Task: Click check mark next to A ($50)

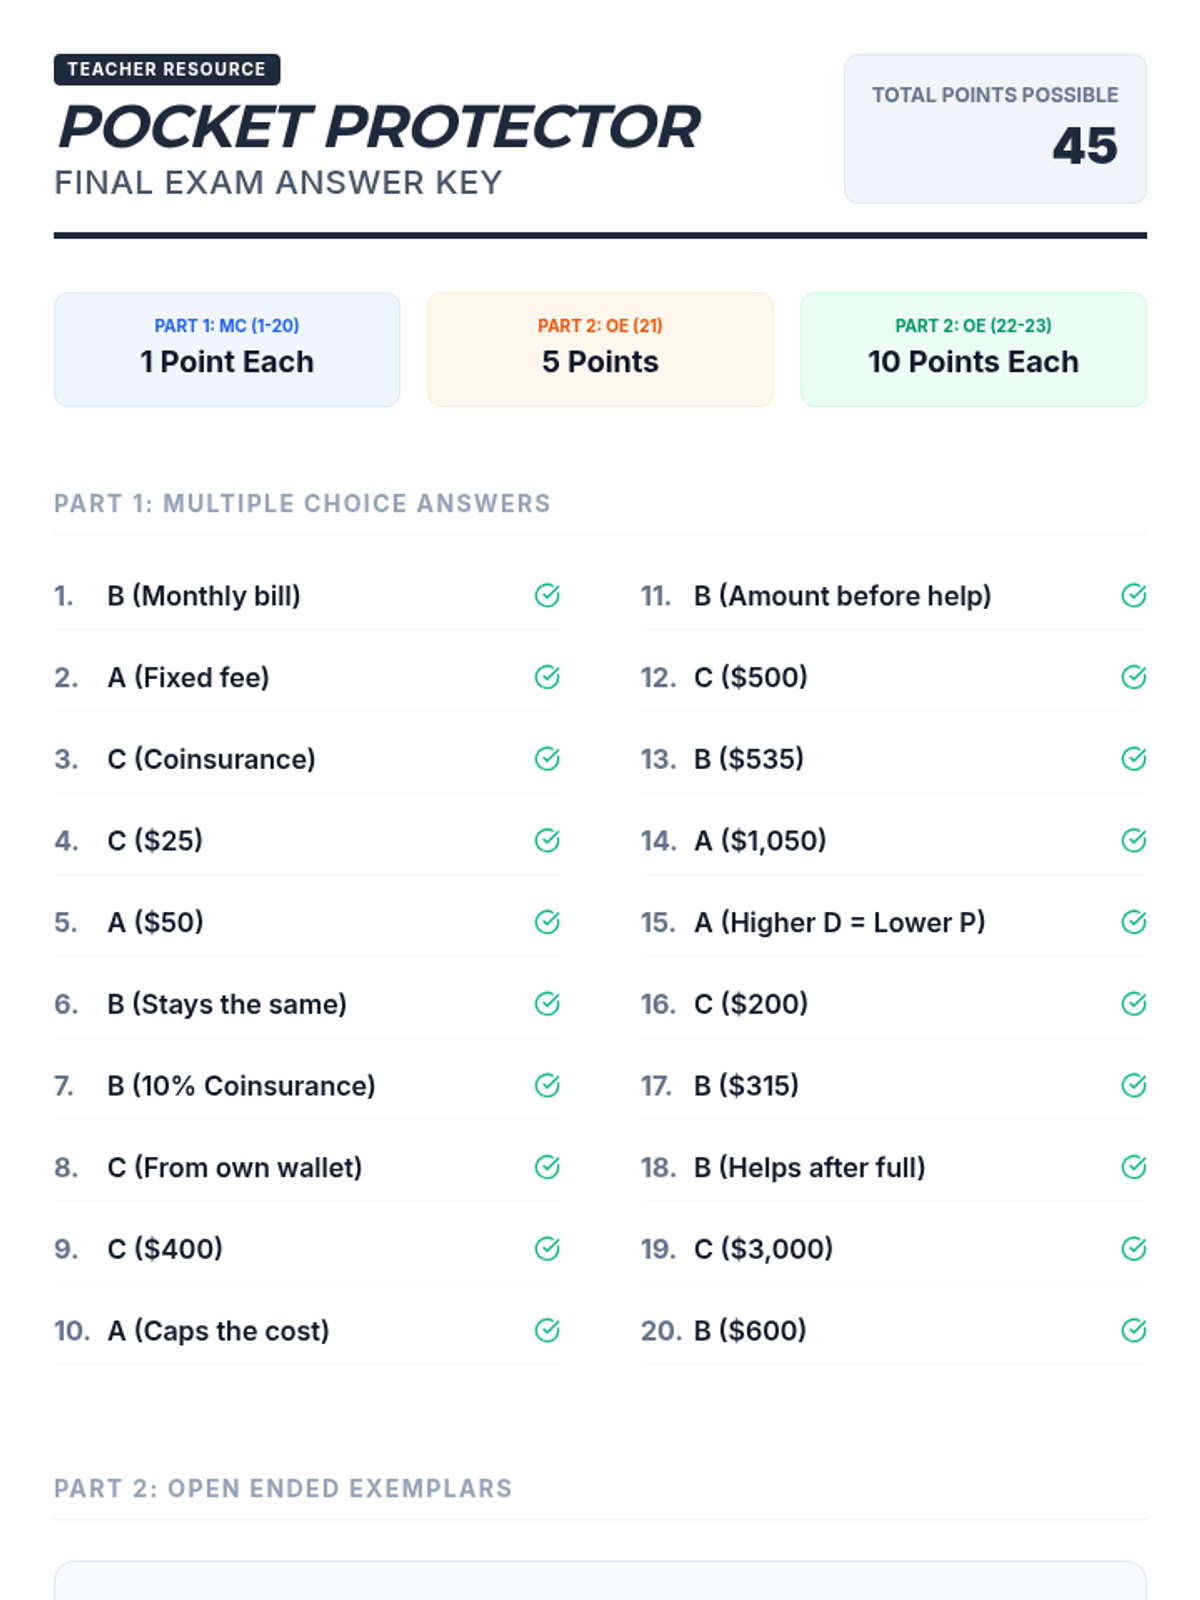Action: [x=547, y=922]
